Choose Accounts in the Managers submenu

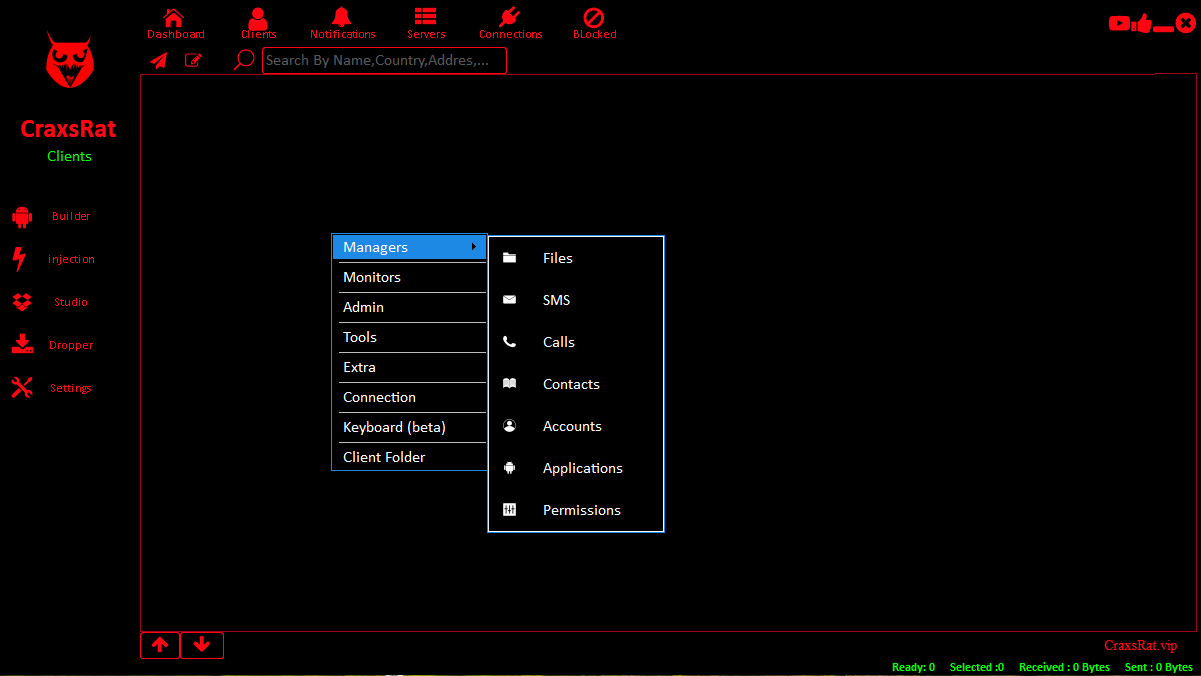coord(576,426)
